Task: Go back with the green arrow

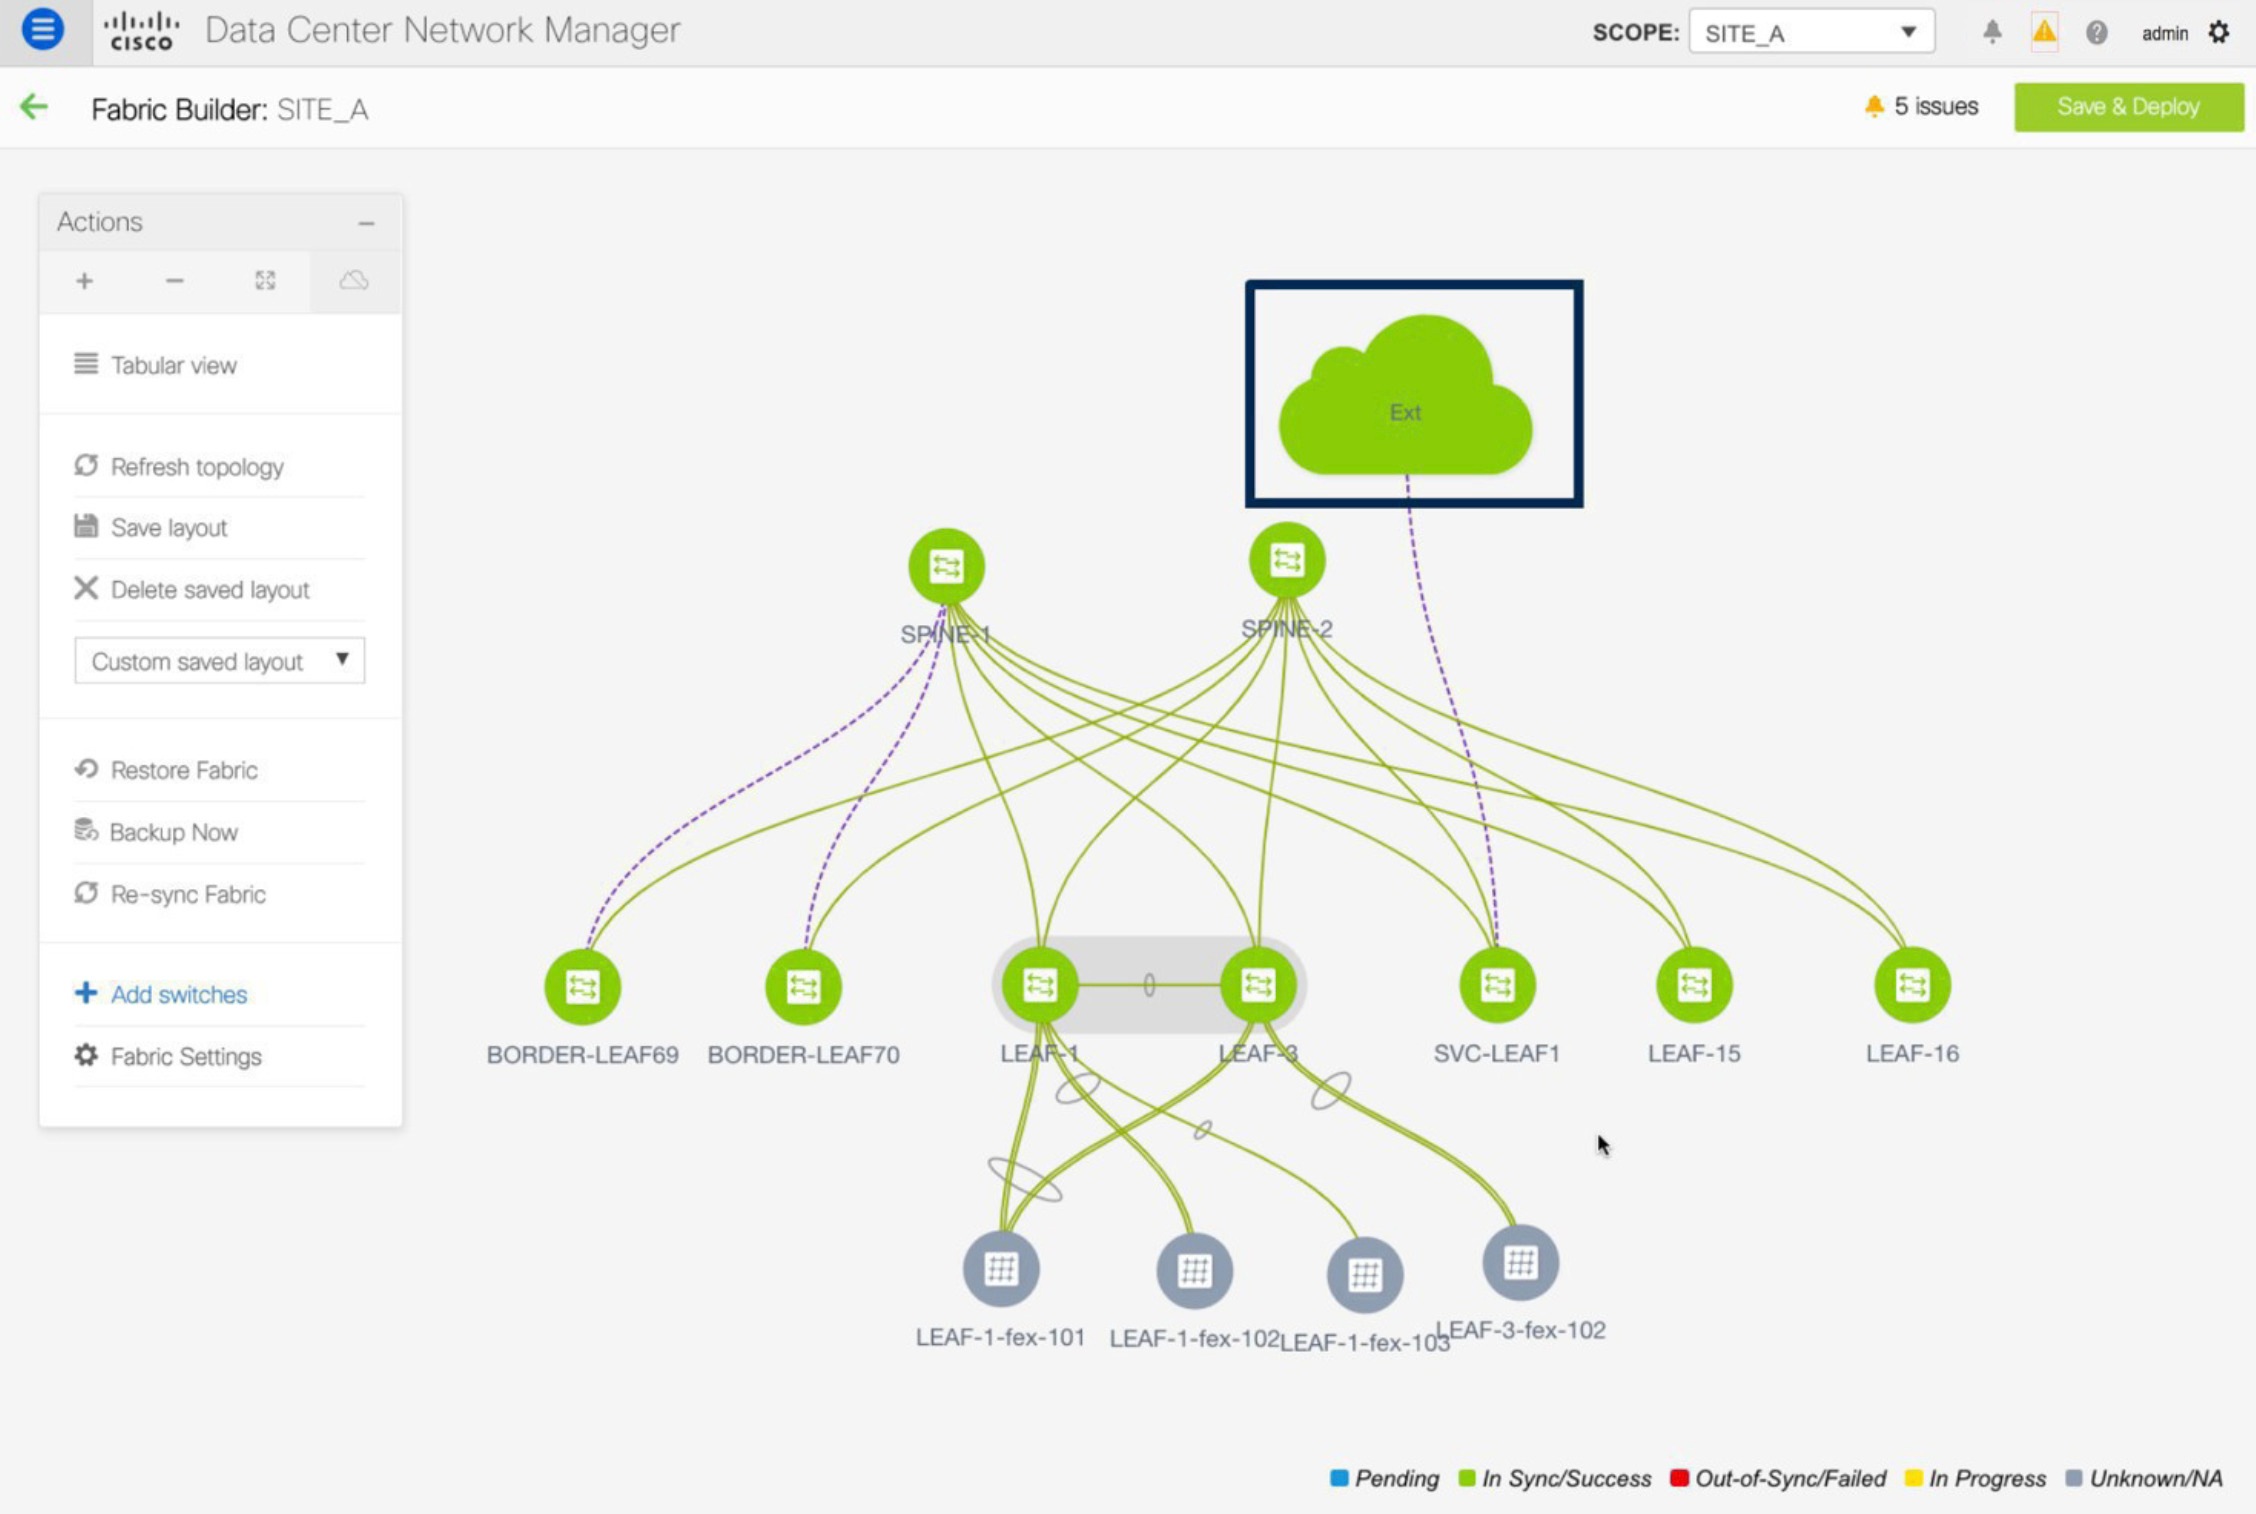Action: [x=34, y=107]
